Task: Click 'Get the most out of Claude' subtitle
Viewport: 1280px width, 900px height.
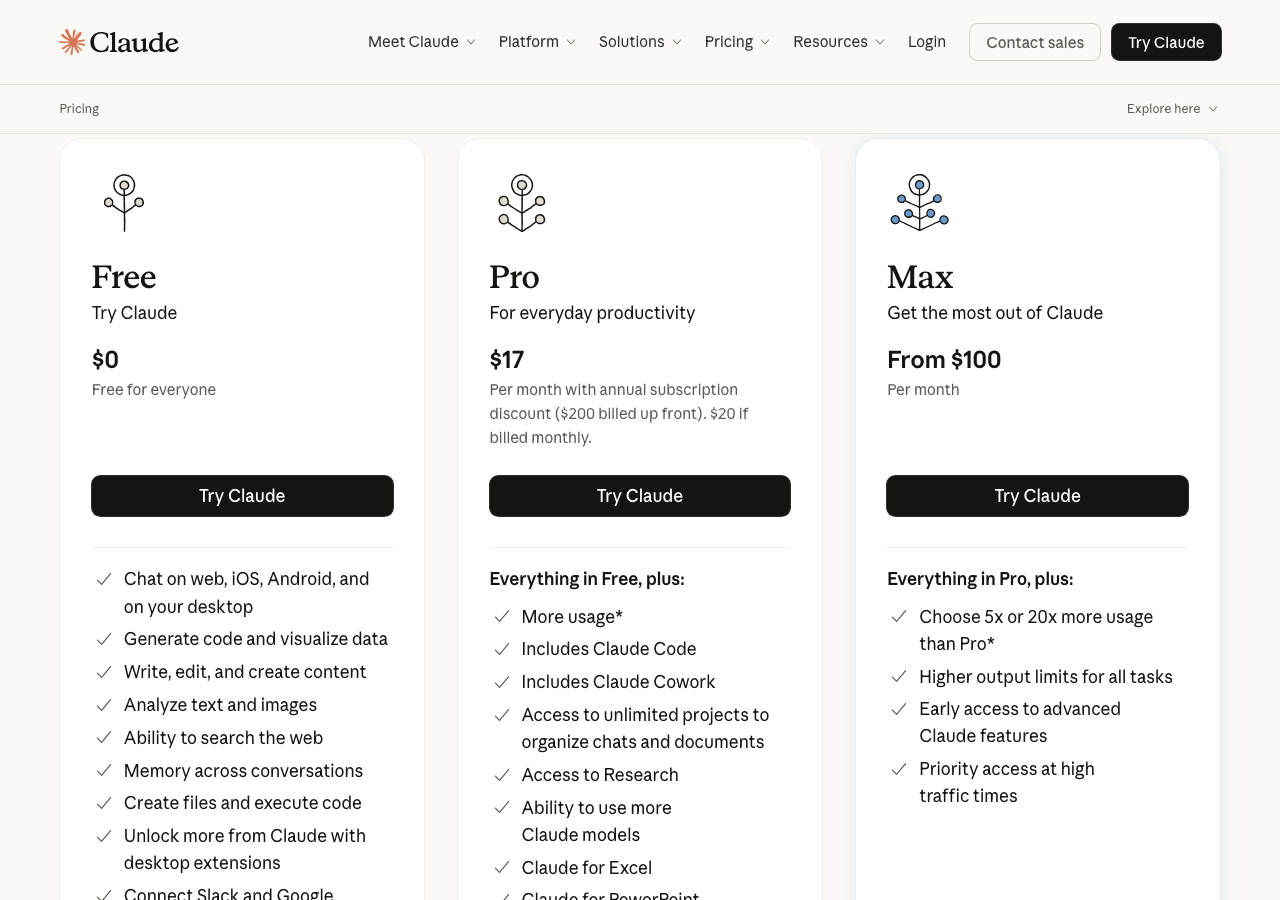Action: (995, 313)
